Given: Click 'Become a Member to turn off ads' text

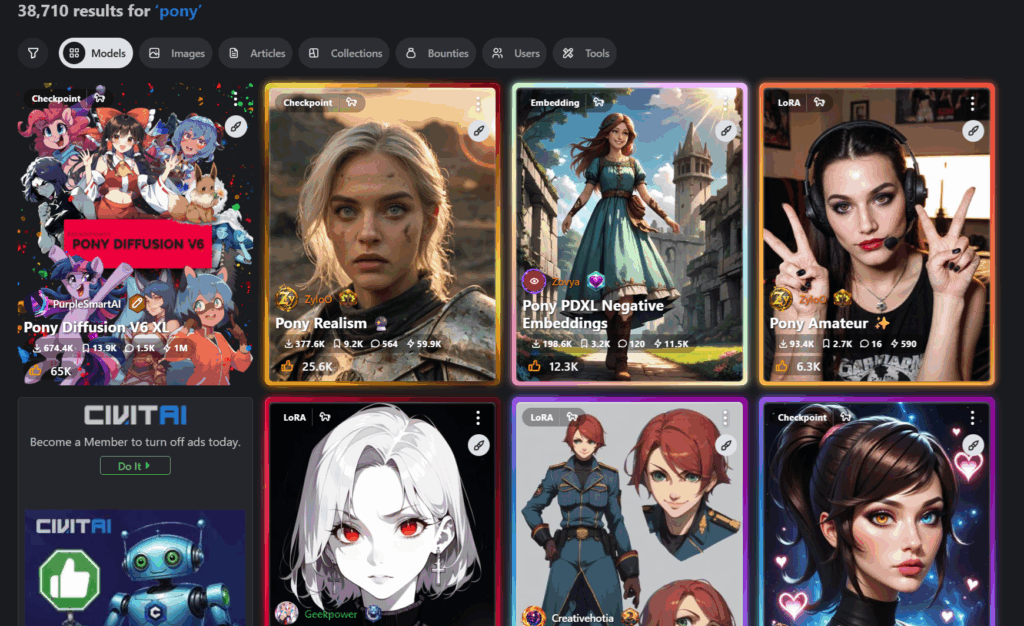Looking at the screenshot, I should (135, 442).
